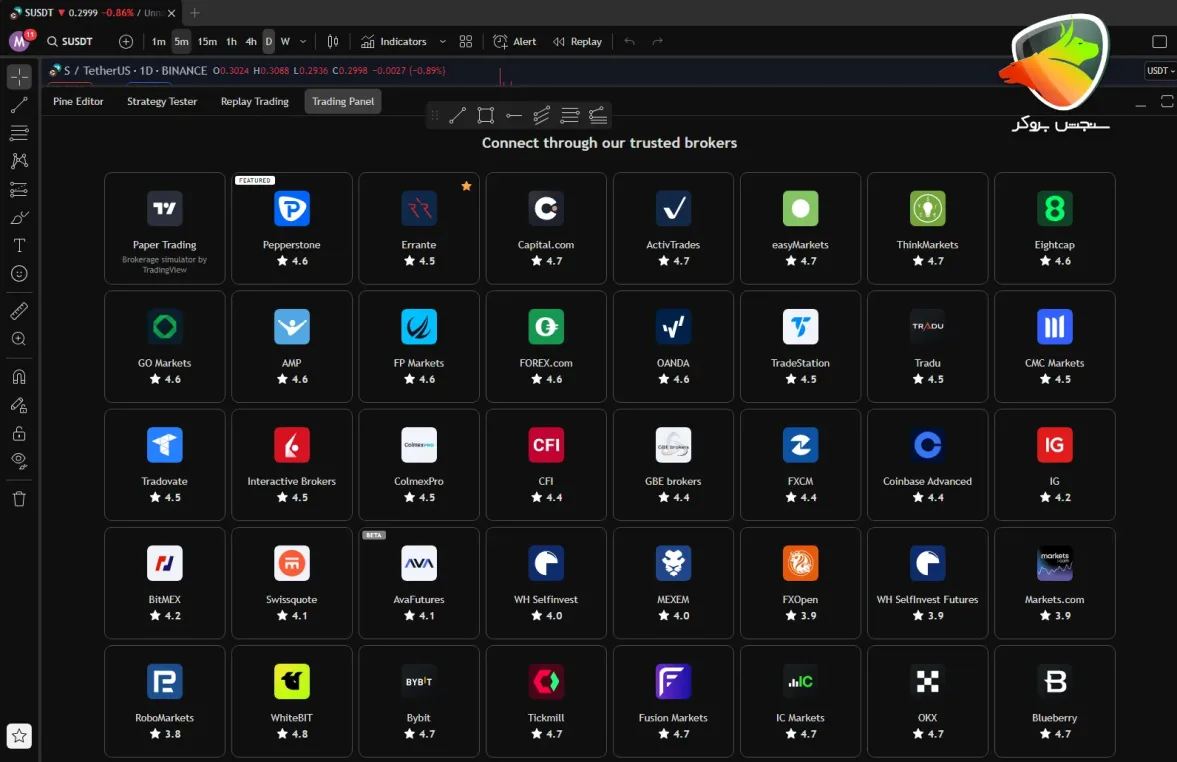This screenshot has width=1177, height=762.
Task: Expand the timeframe interval dropdown arrow
Action: coord(303,41)
